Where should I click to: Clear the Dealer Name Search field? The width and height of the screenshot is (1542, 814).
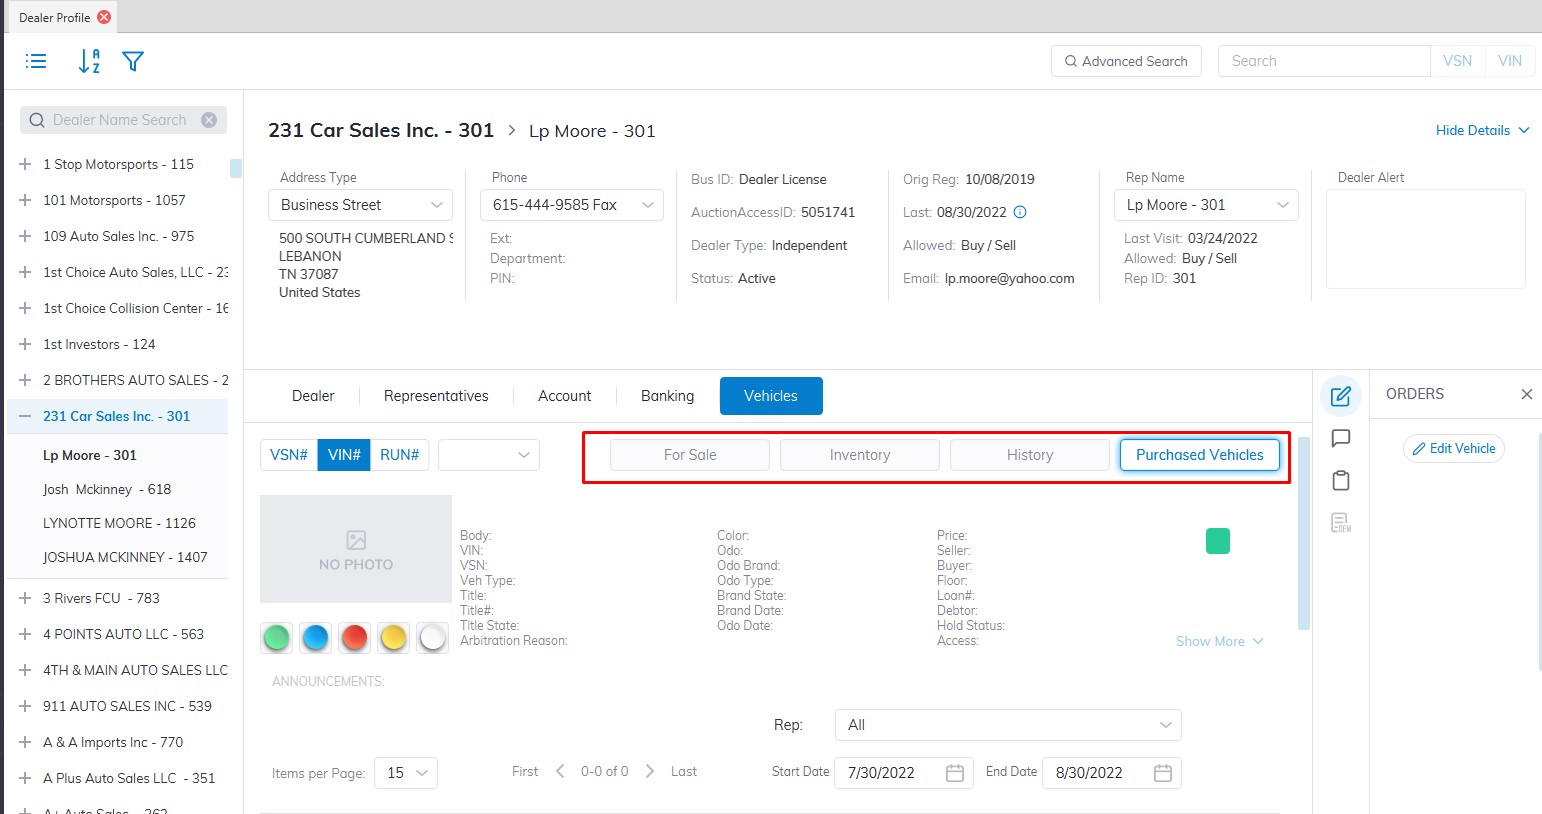pyautogui.click(x=209, y=120)
